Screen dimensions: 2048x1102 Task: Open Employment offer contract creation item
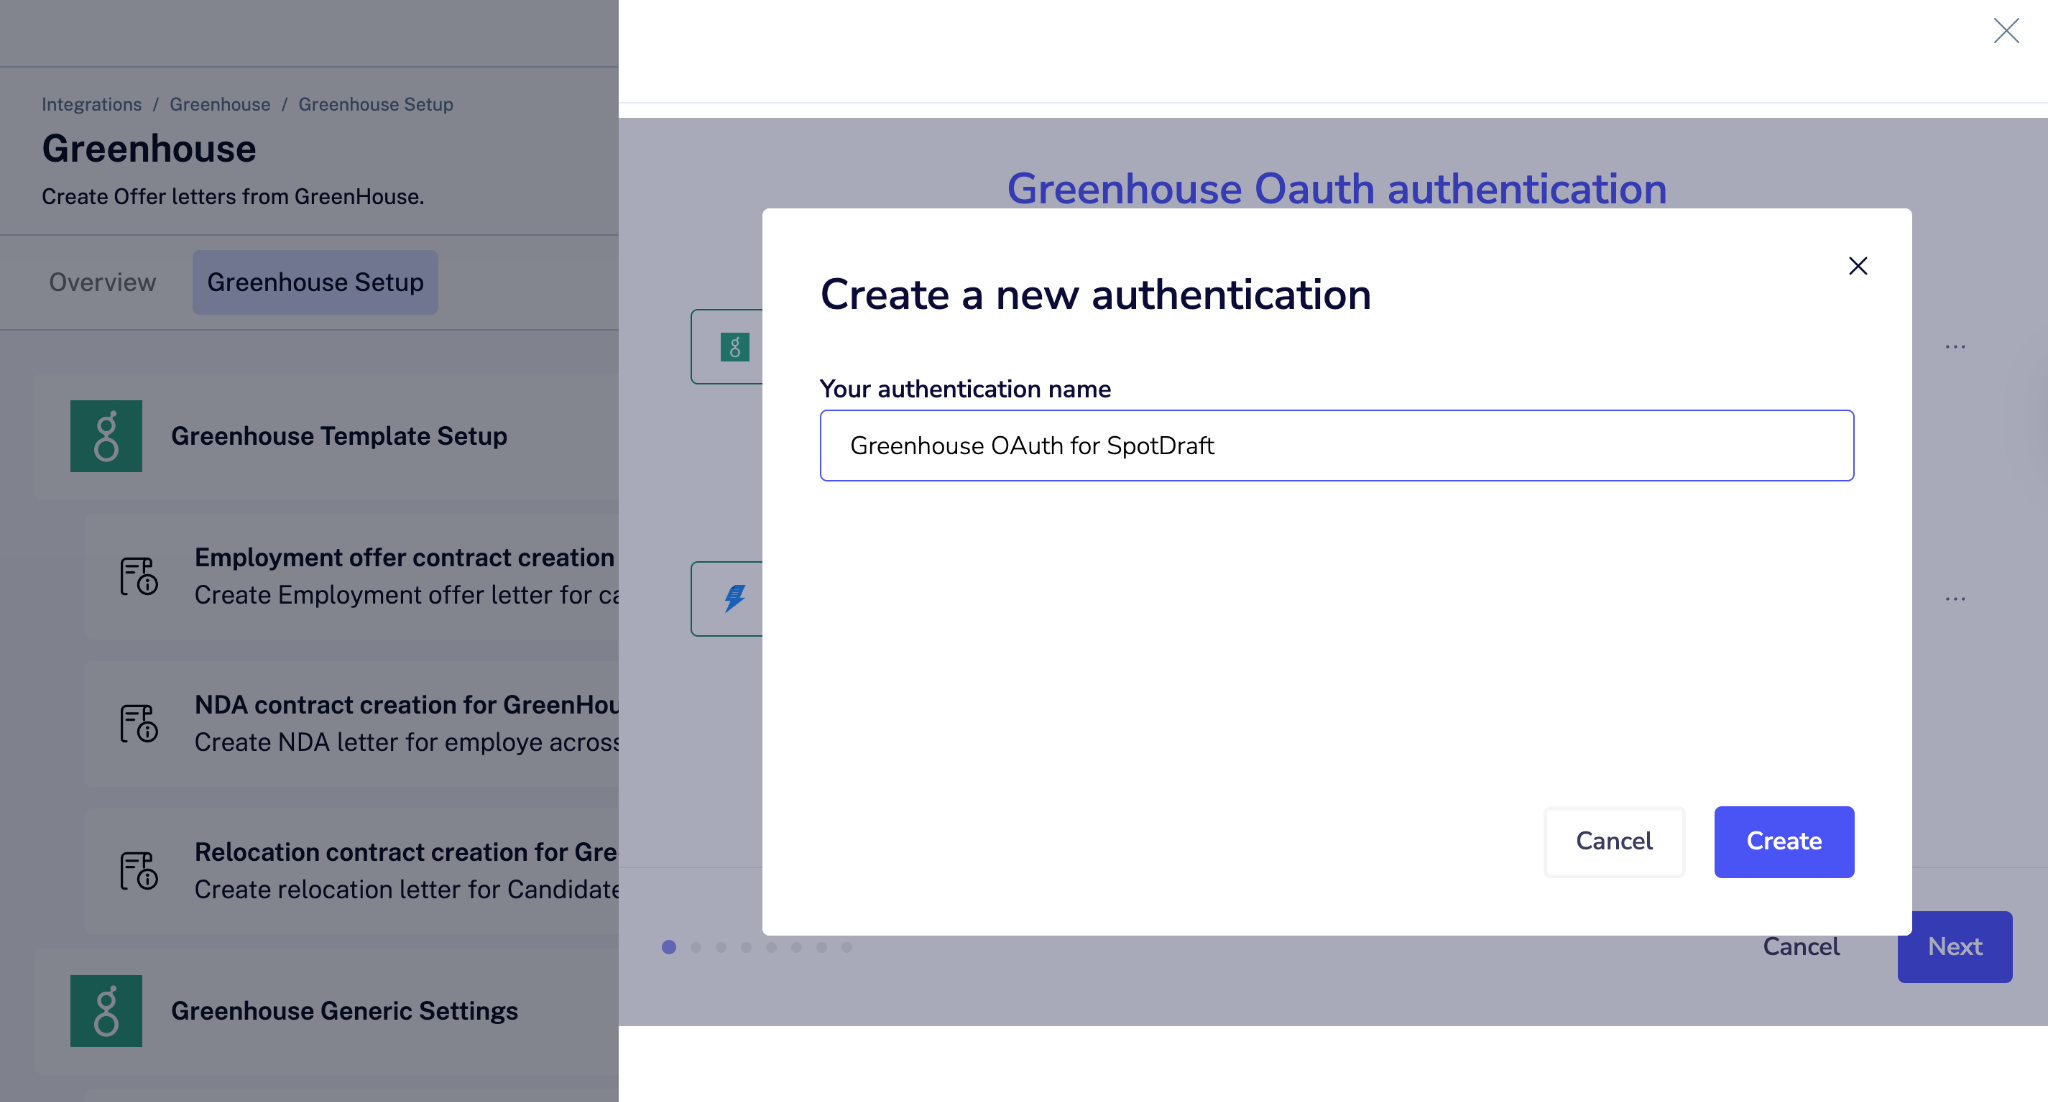click(352, 576)
